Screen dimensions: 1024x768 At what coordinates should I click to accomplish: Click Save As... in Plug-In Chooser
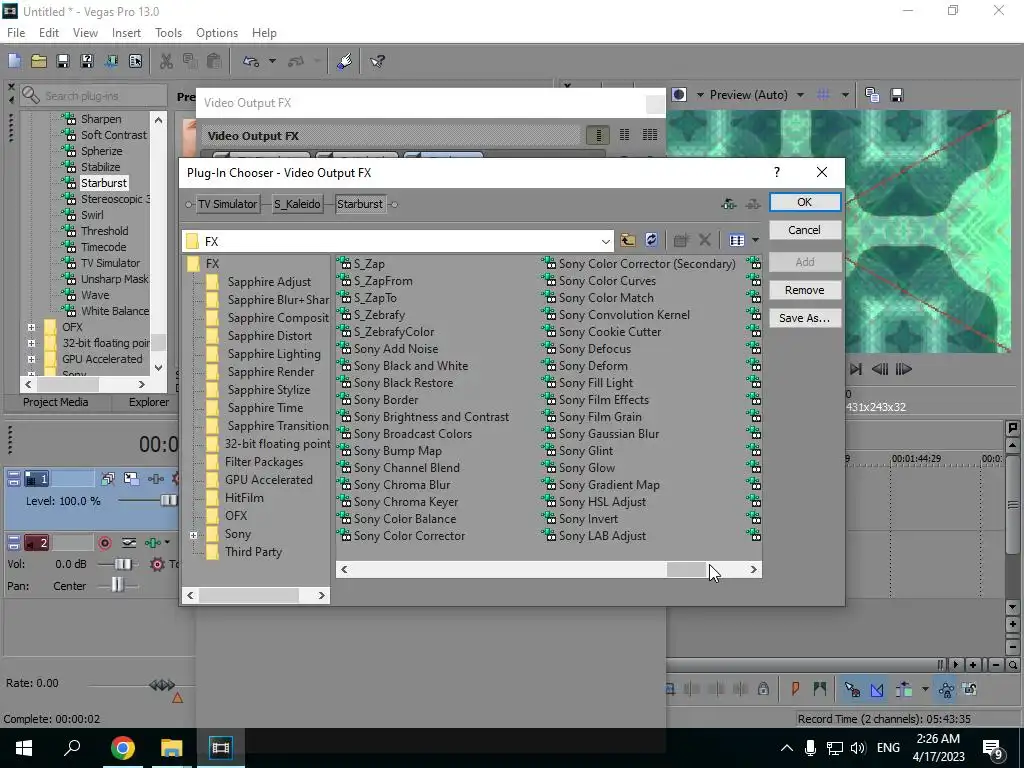(x=805, y=318)
